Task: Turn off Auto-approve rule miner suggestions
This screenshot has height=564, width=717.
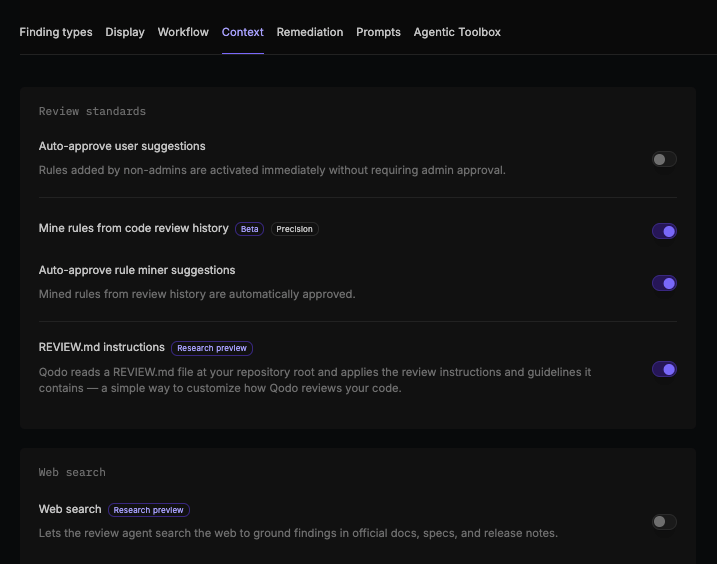Action: (664, 283)
